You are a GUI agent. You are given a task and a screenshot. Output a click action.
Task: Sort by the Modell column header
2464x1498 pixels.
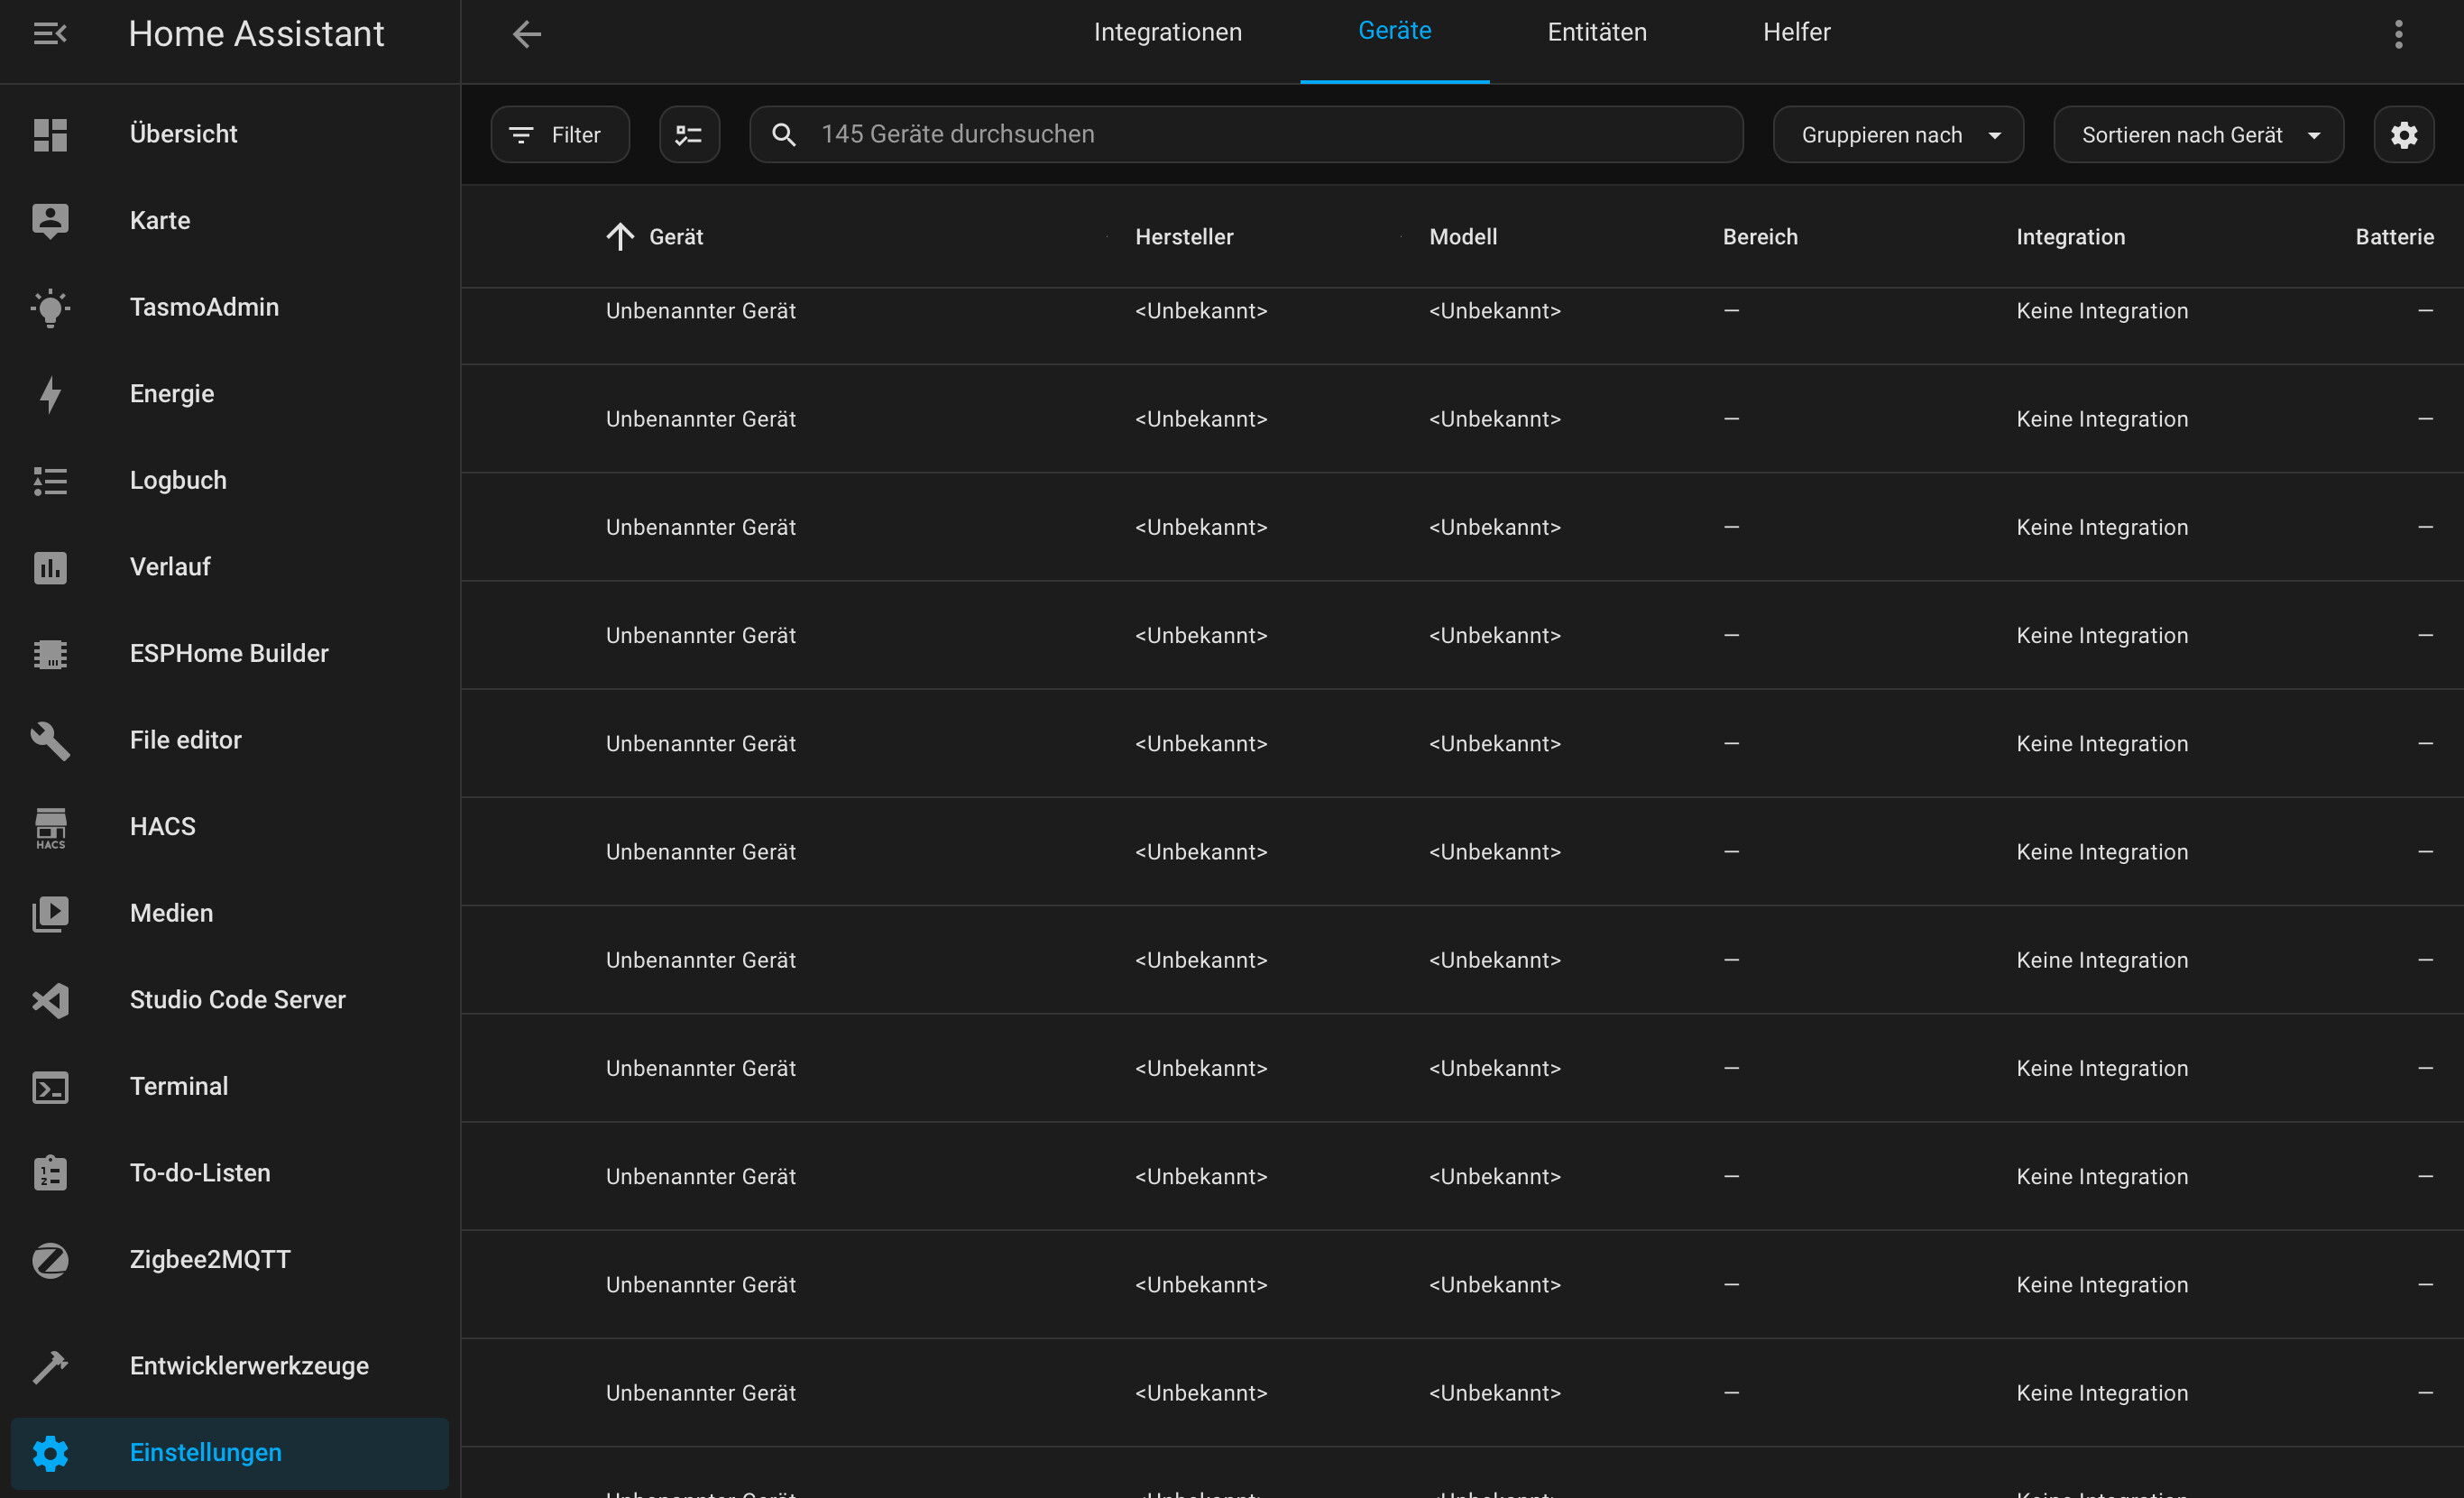click(1463, 237)
